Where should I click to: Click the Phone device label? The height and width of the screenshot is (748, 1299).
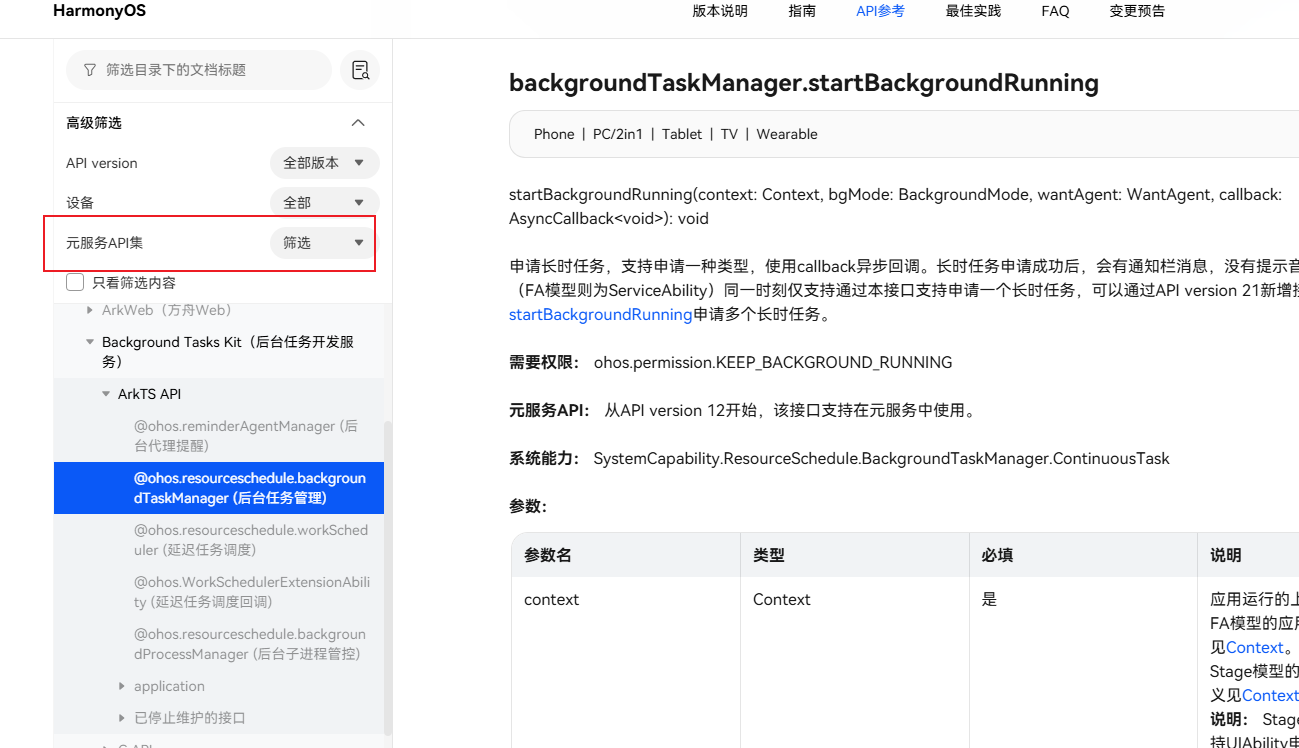point(554,134)
